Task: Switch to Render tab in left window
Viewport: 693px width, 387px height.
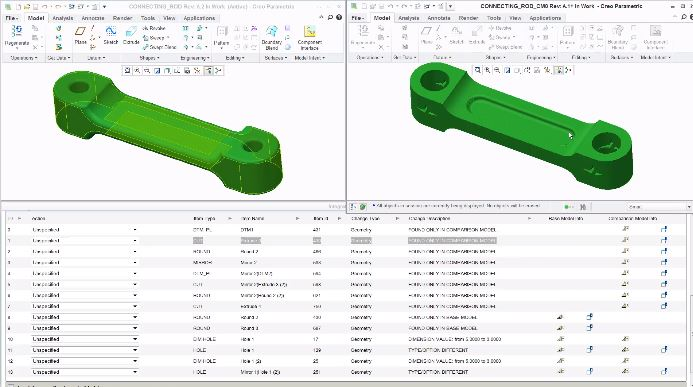Action: point(122,18)
